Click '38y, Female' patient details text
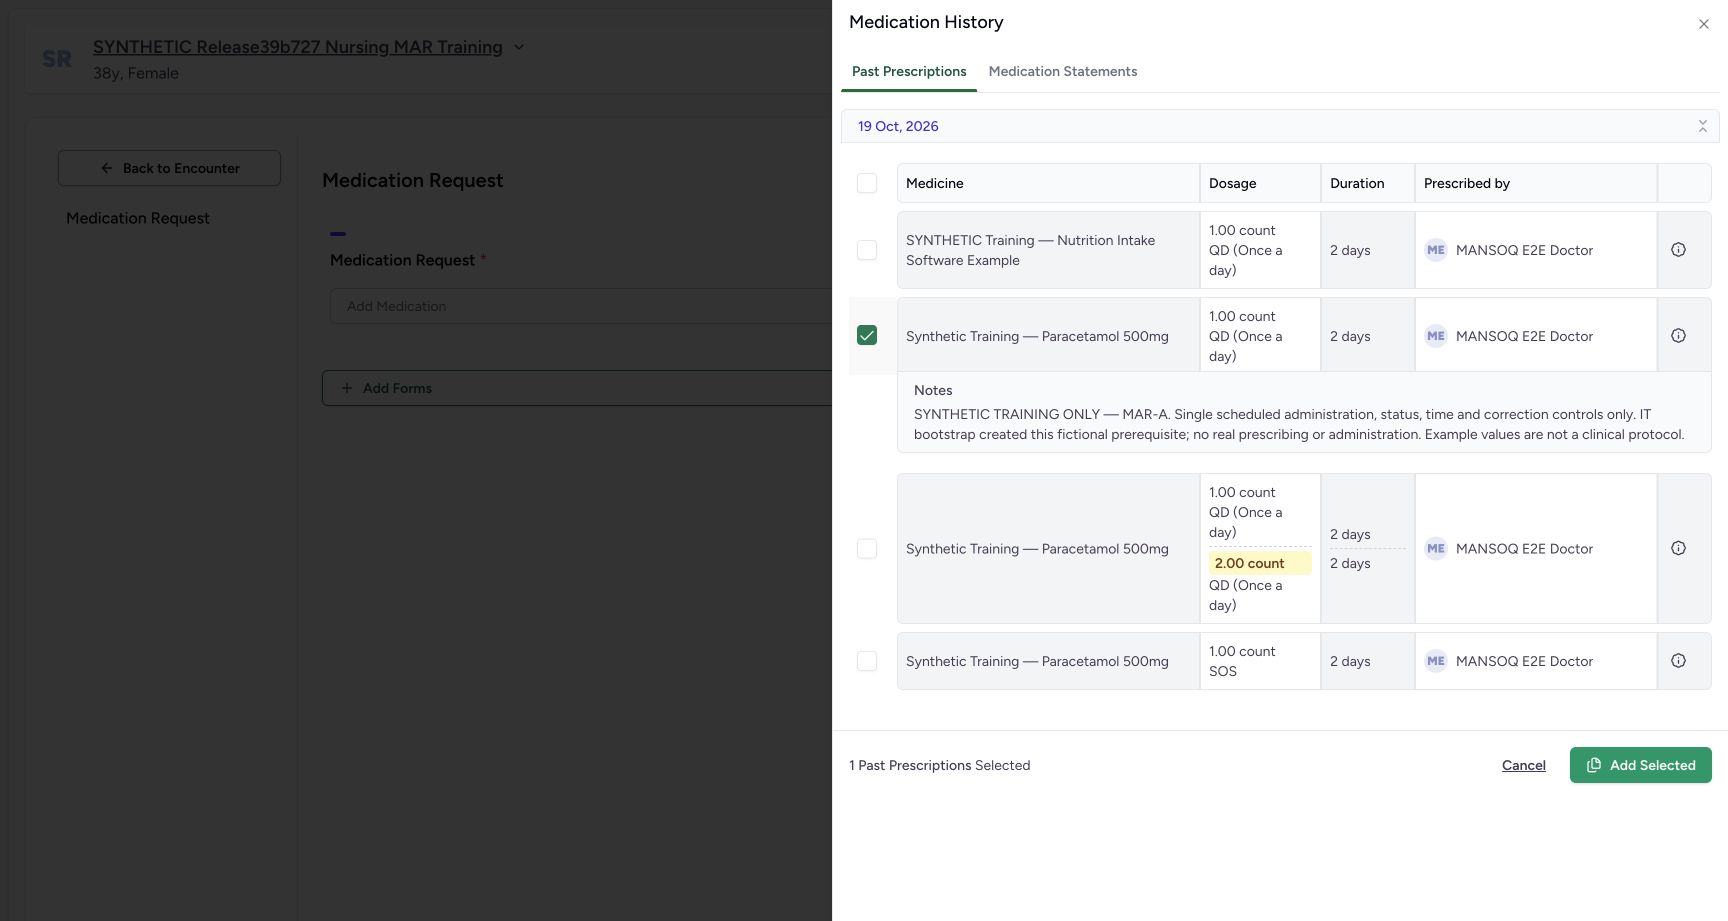The width and height of the screenshot is (1728, 921). coord(136,73)
